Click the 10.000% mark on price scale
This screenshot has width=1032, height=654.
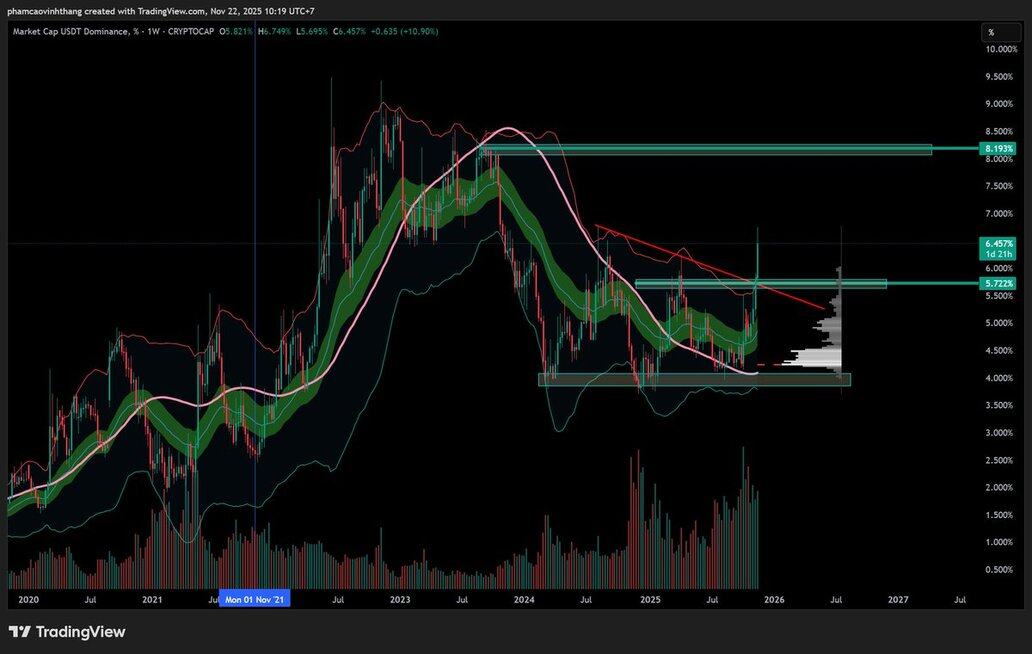pyautogui.click(x=1000, y=49)
